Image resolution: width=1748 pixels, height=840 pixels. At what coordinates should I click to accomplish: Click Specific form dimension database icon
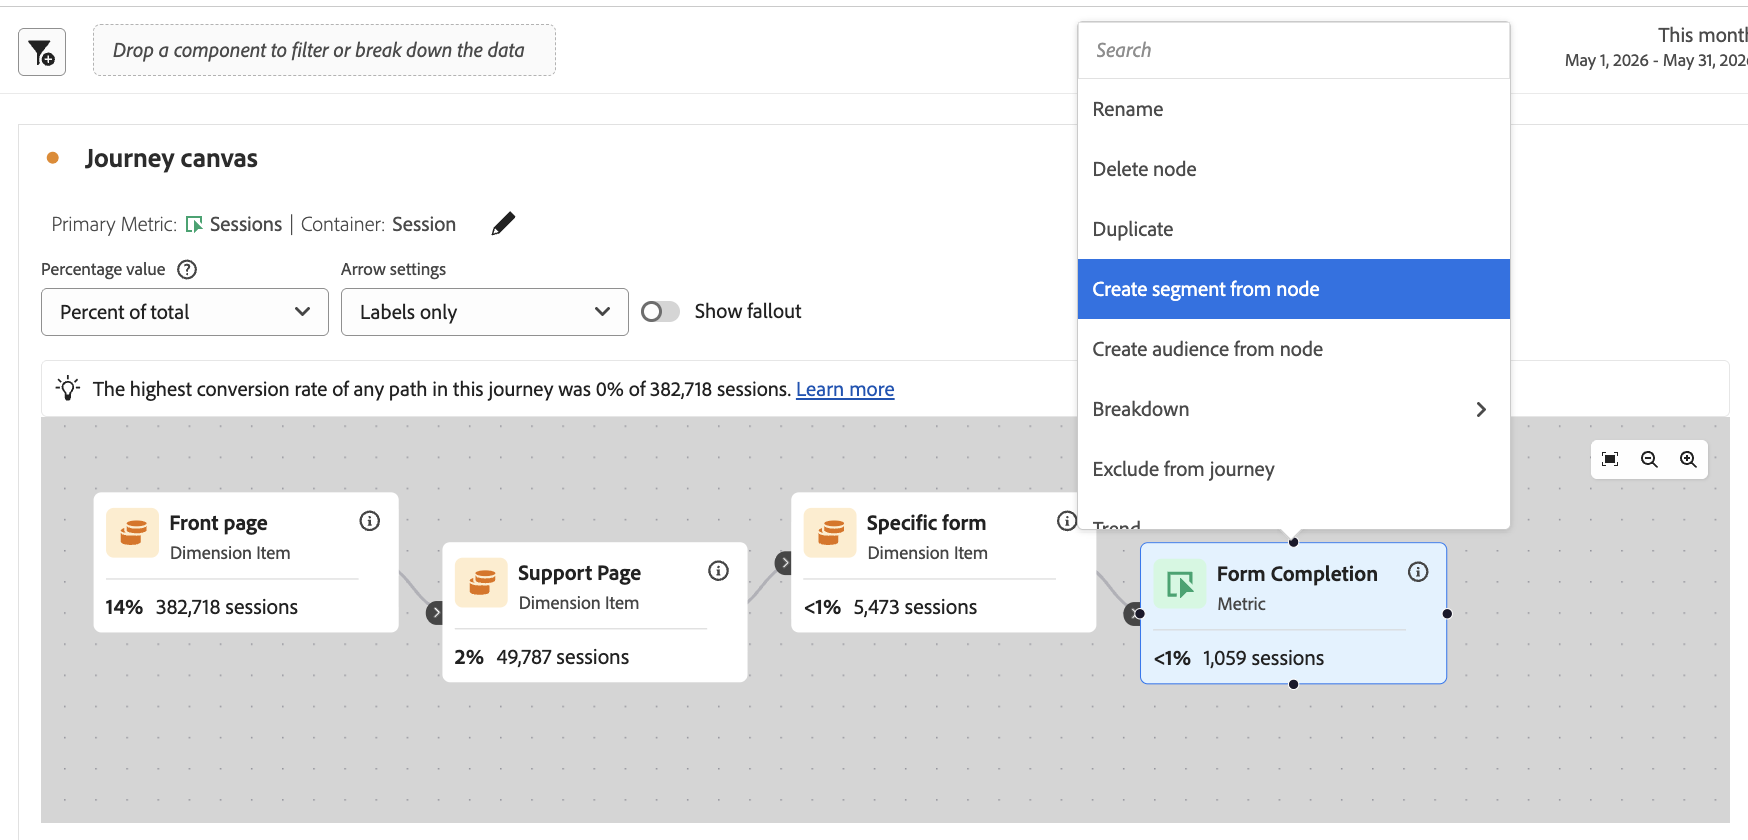click(x=830, y=532)
